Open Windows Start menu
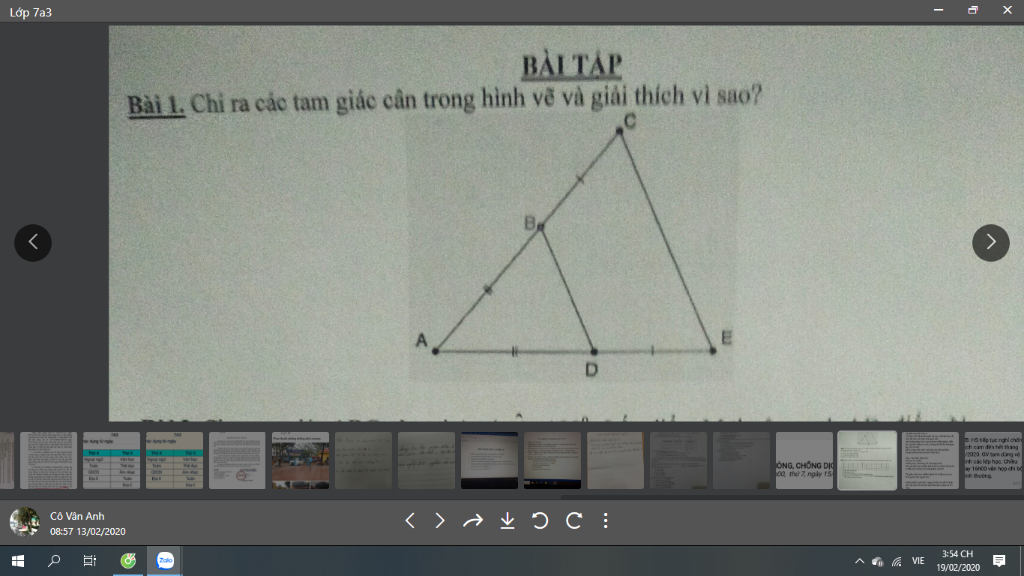The width and height of the screenshot is (1024, 576). click(18, 561)
